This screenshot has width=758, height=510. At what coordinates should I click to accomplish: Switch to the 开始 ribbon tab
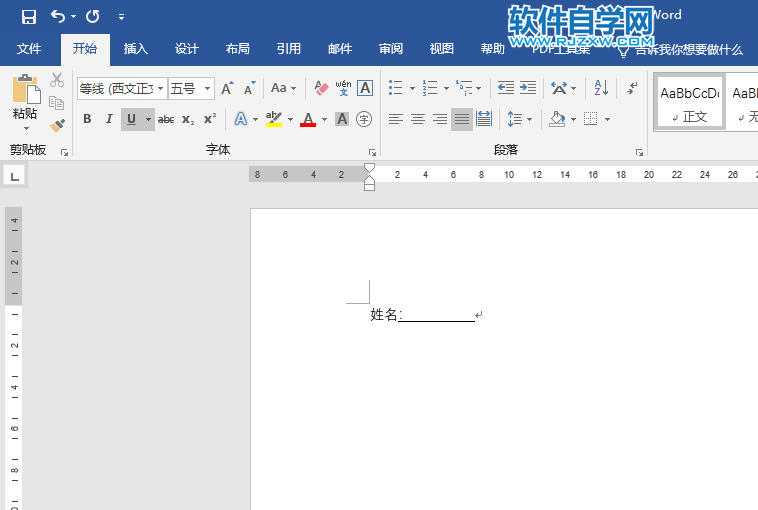tap(85, 49)
